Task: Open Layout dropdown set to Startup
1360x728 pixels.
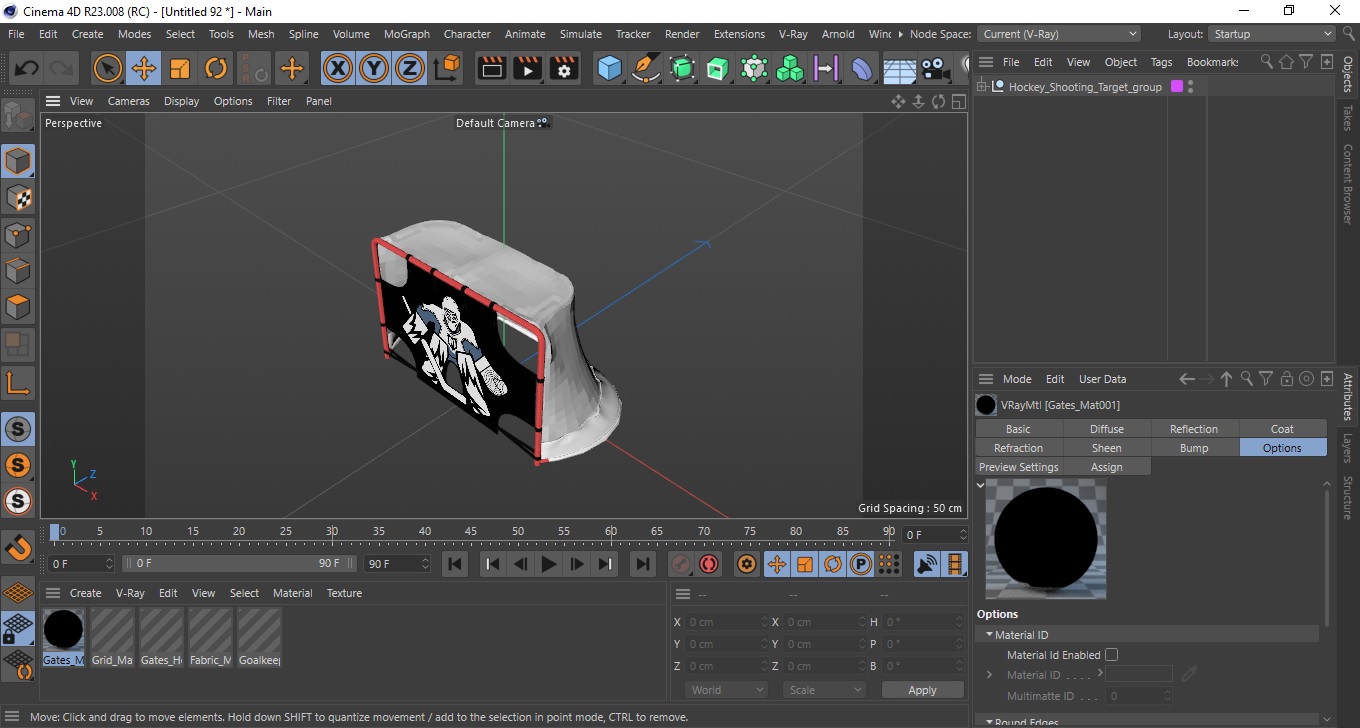Action: pyautogui.click(x=1272, y=34)
